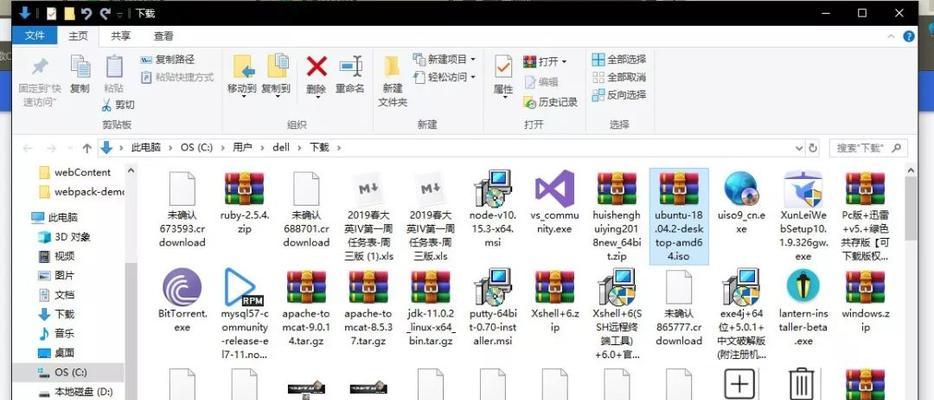Open address bar history dropdown arrow

798,148
